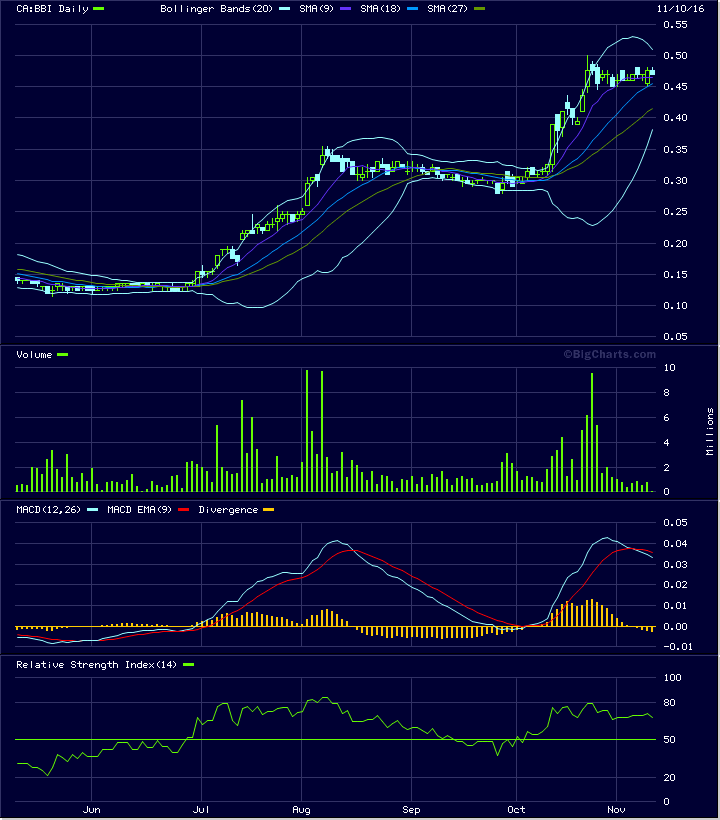Click the RSI axis value 50
The image size is (720, 820).
click(x=669, y=740)
